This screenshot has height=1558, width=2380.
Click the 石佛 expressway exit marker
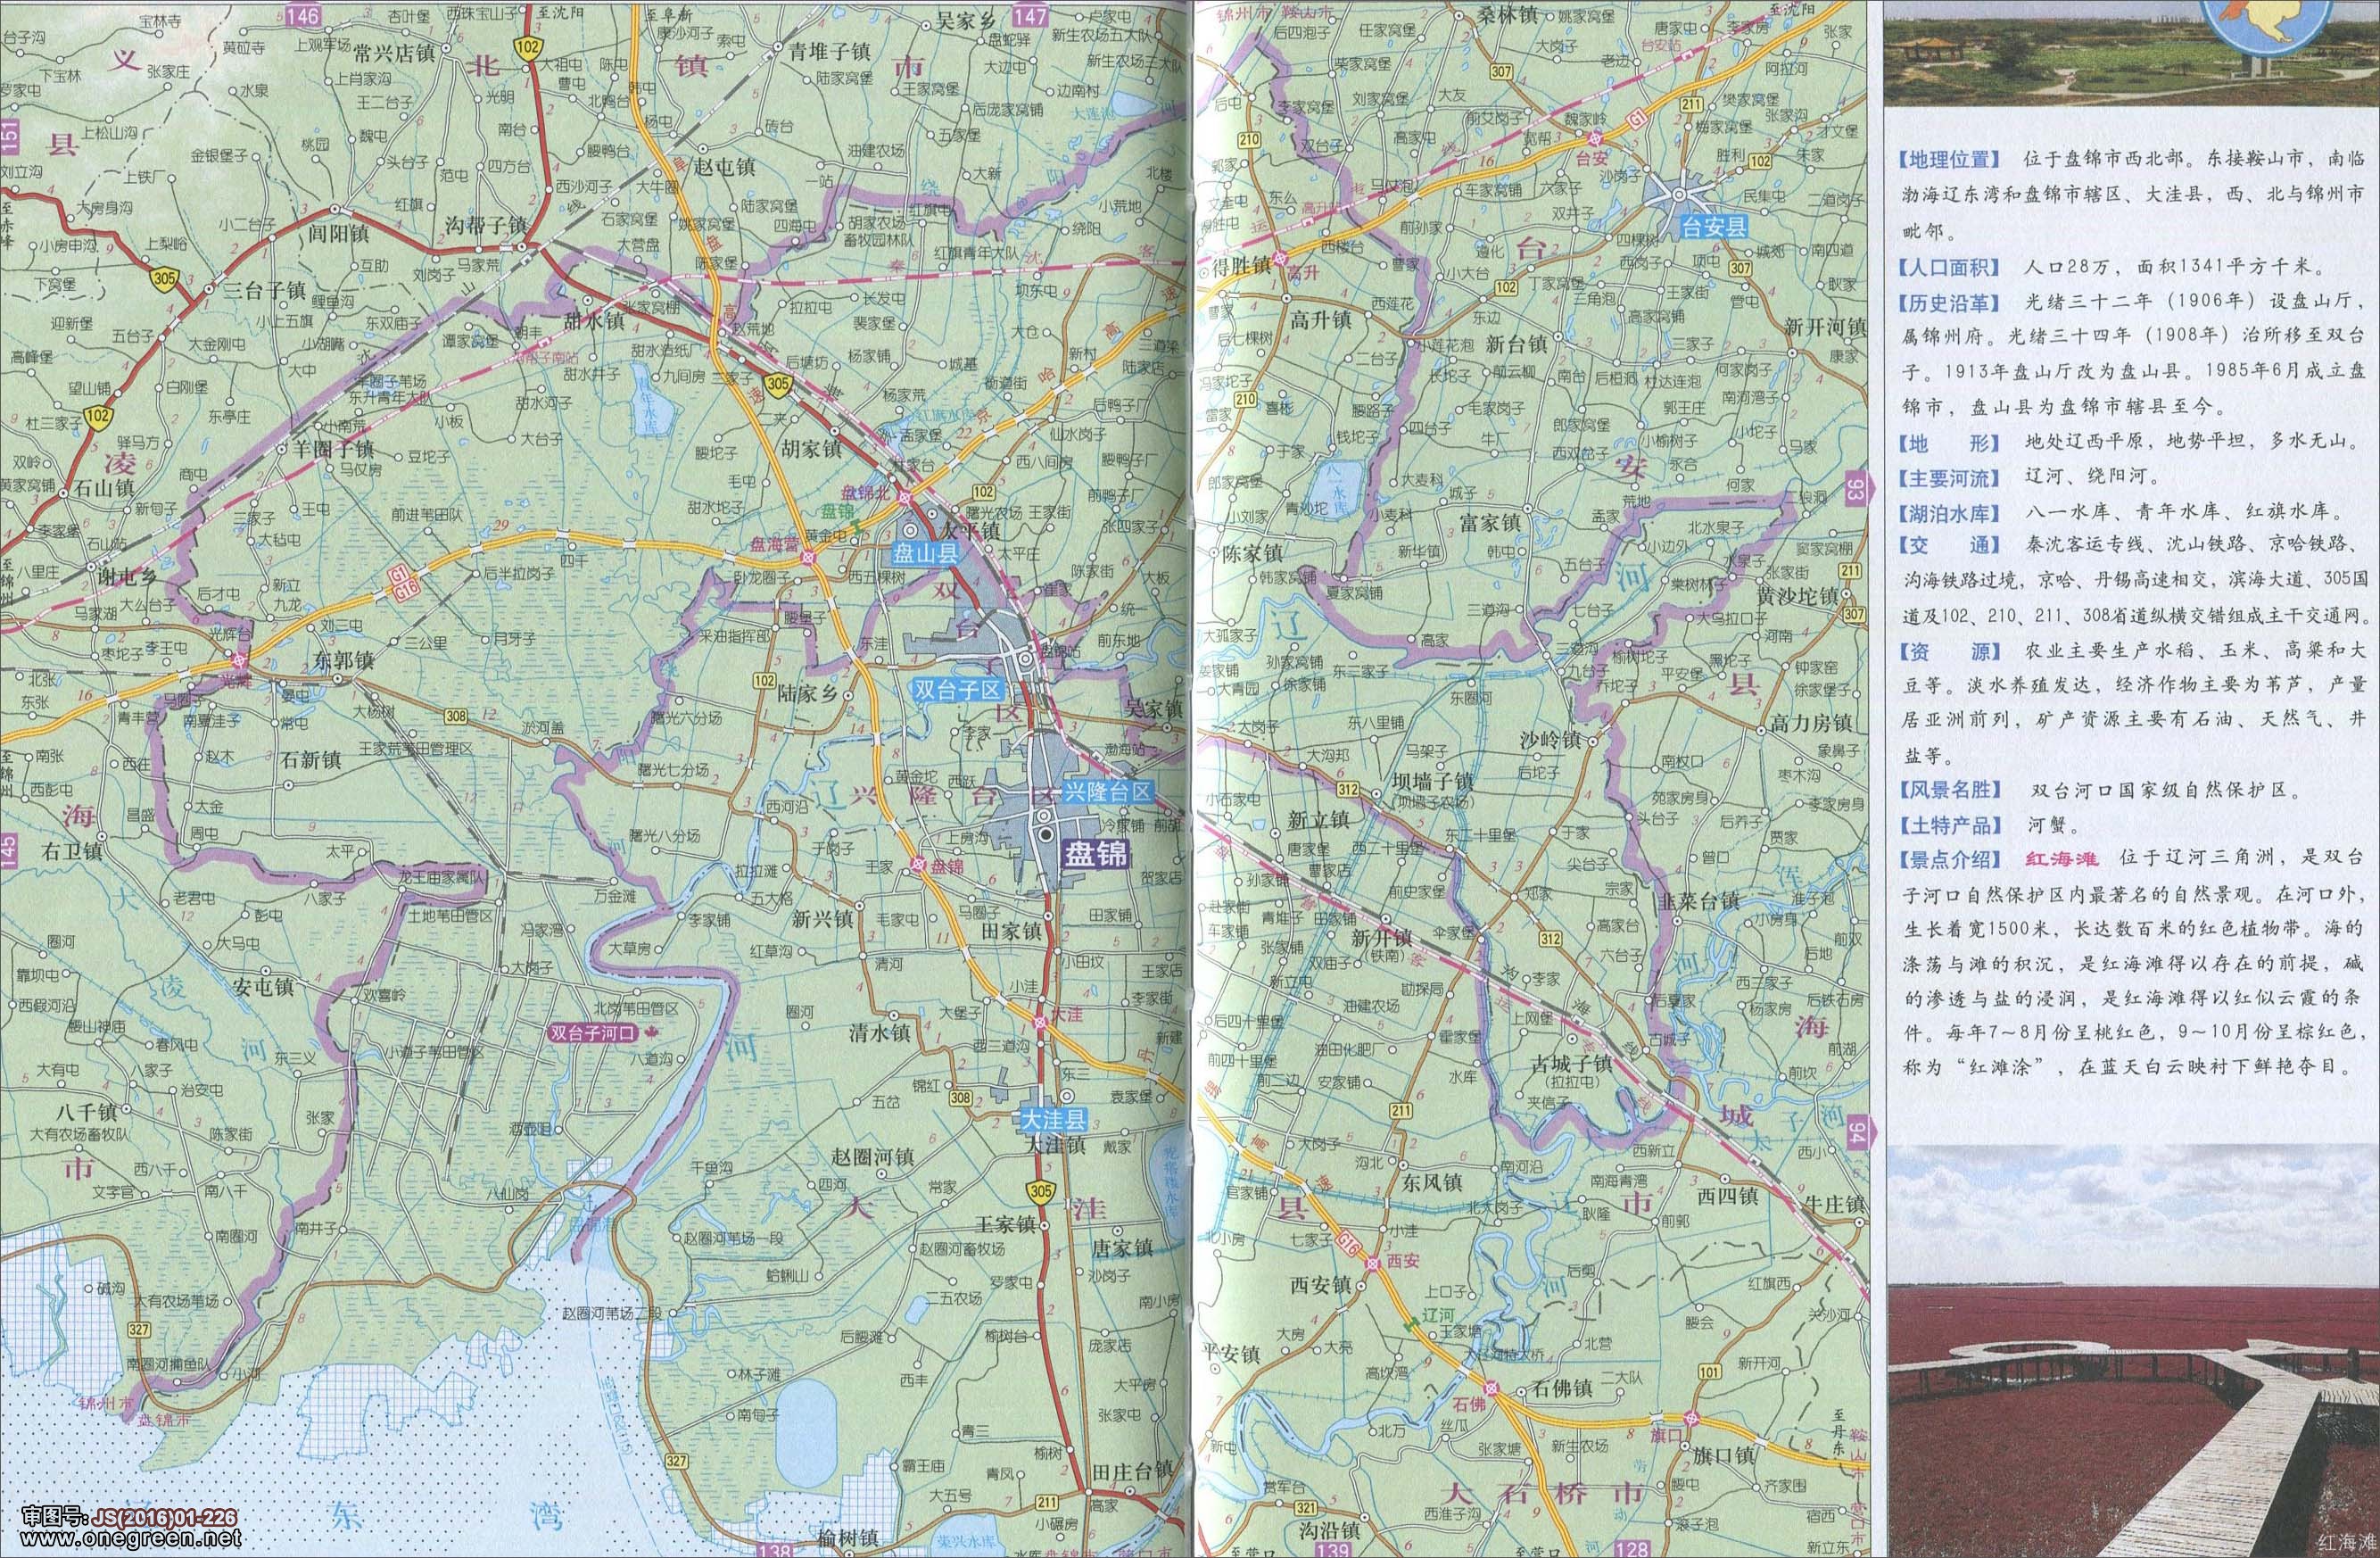pyautogui.click(x=1492, y=1389)
